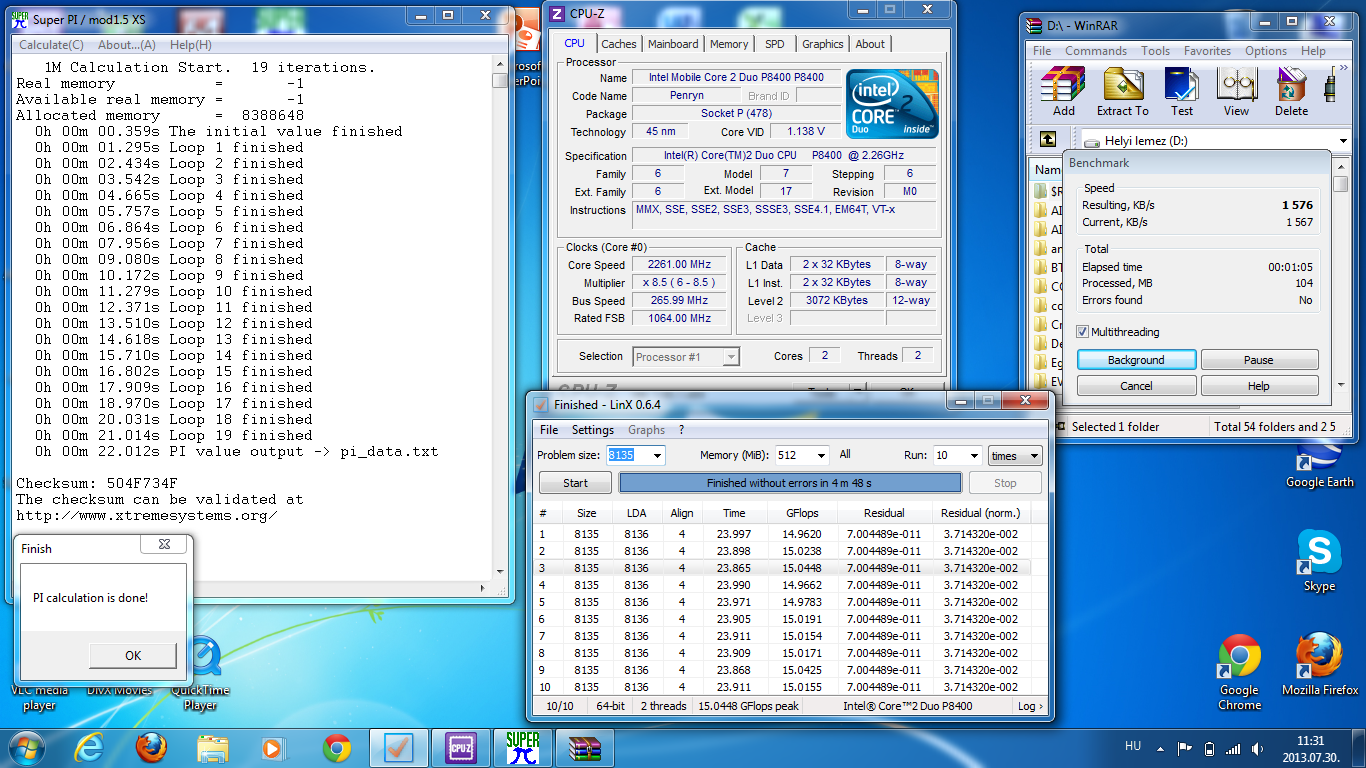Click the network signal tray icon
The height and width of the screenshot is (768, 1366).
1233,748
